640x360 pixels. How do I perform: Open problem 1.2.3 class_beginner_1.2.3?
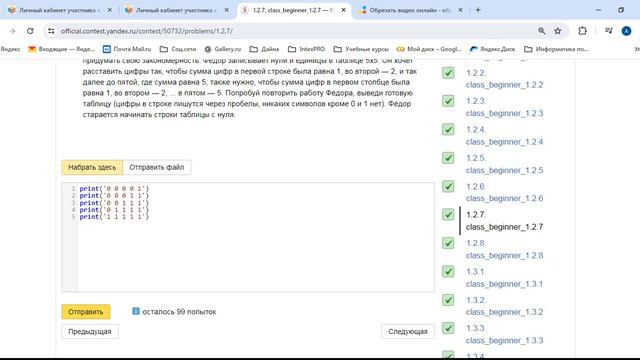504,107
